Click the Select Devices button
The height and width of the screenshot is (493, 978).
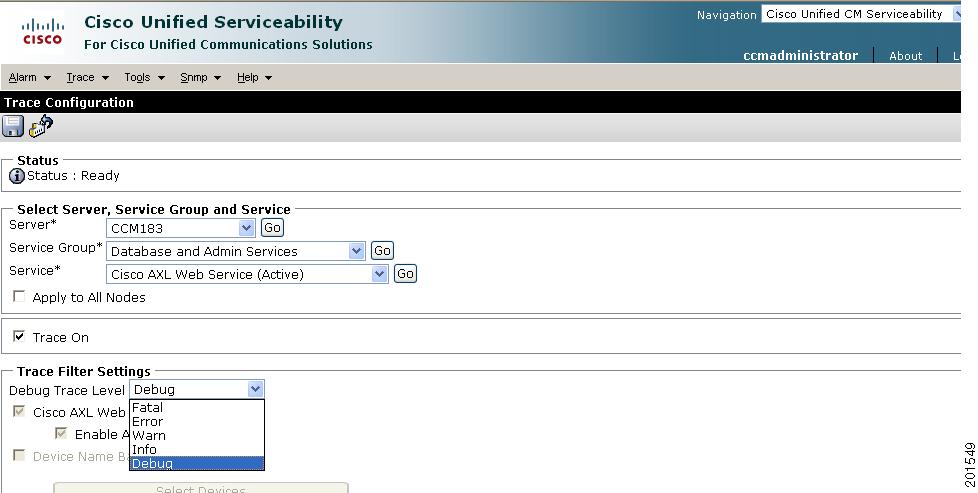pos(201,488)
